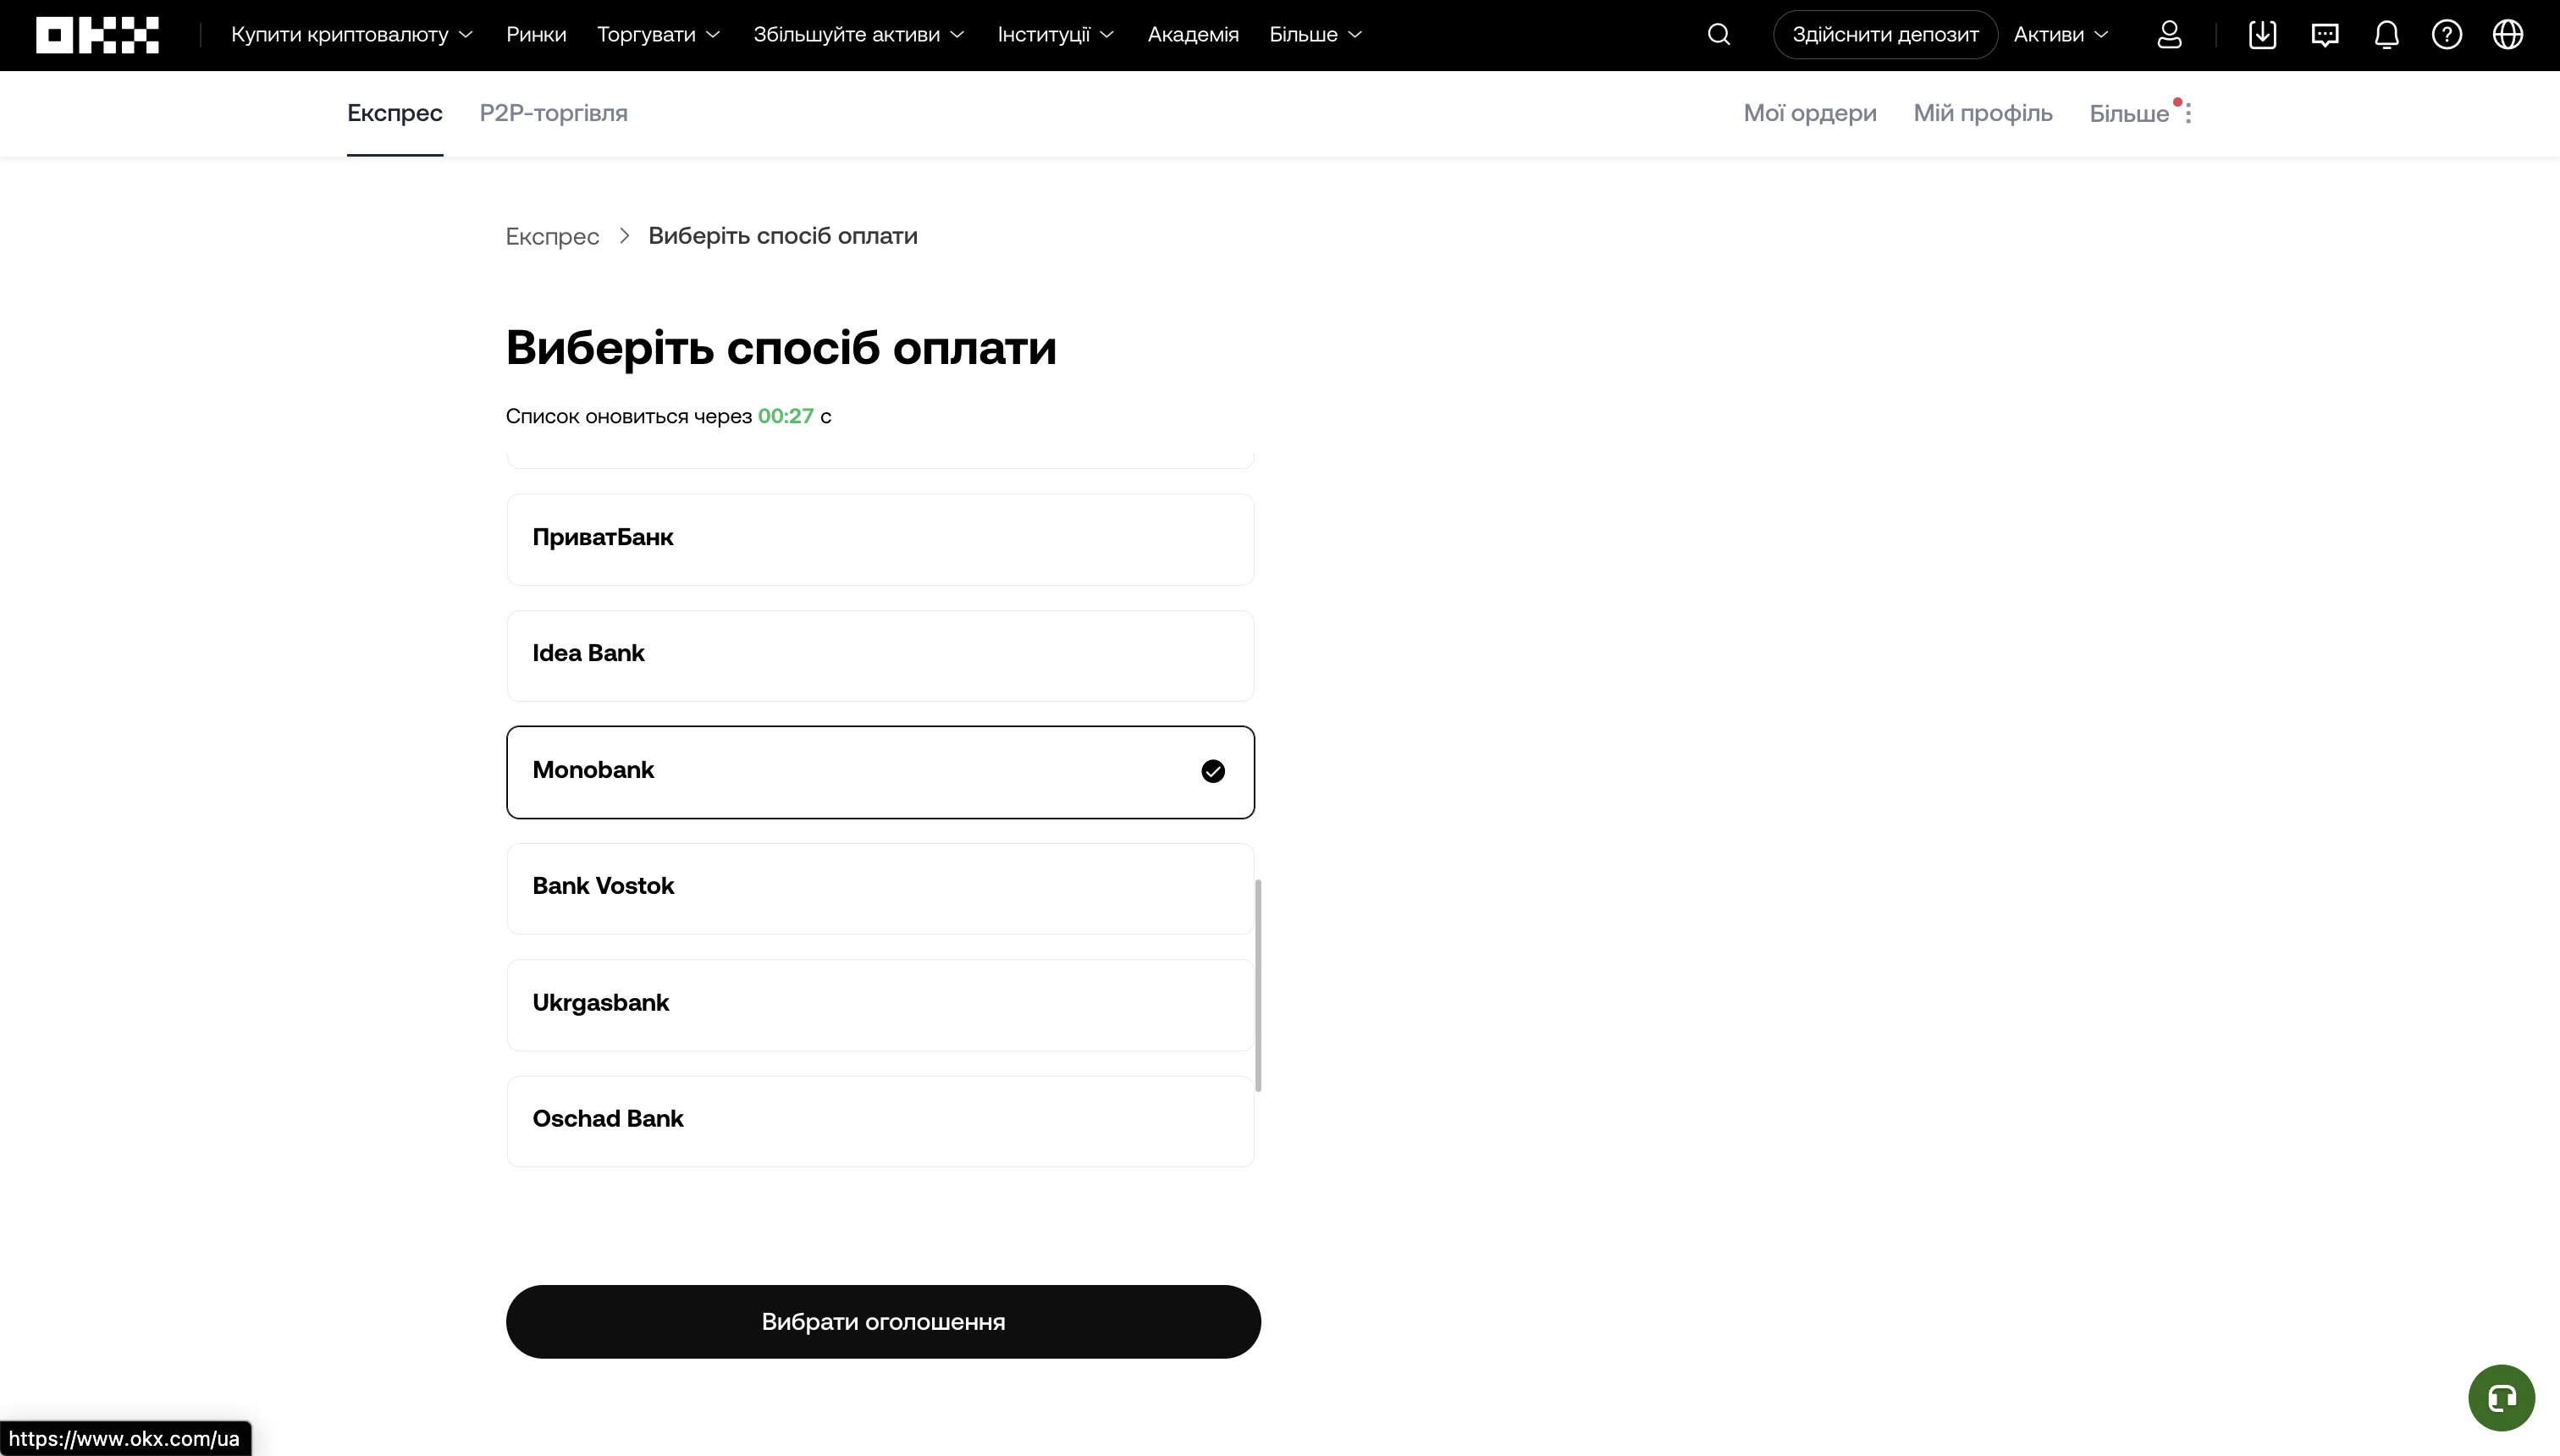Image resolution: width=2560 pixels, height=1456 pixels.
Task: Click the download app icon
Action: 2263,34
